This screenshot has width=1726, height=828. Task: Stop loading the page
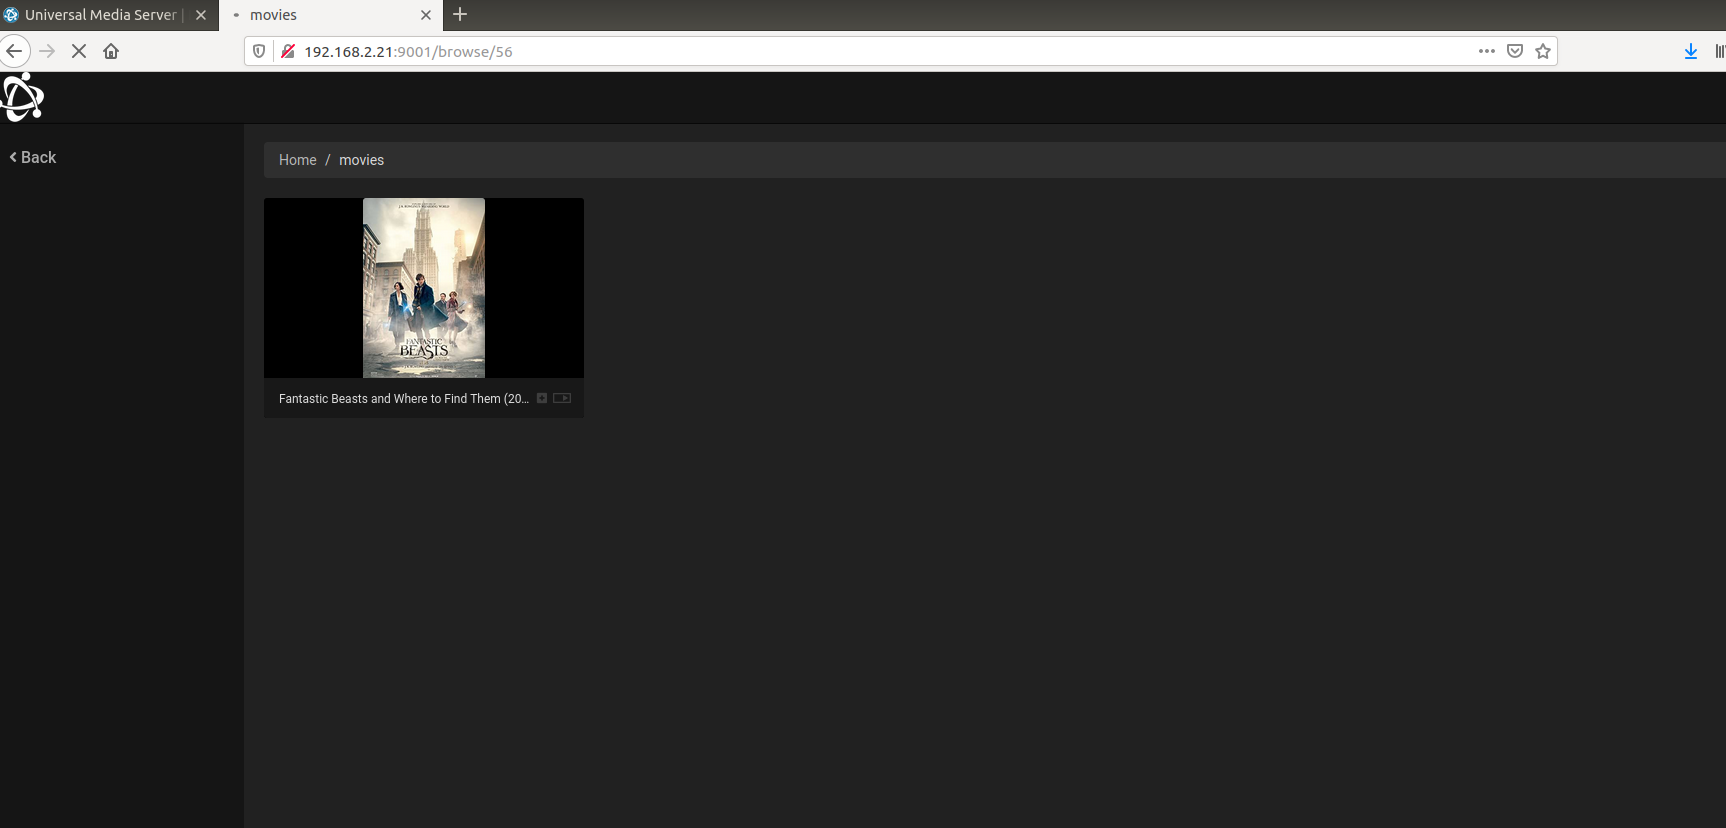79,51
